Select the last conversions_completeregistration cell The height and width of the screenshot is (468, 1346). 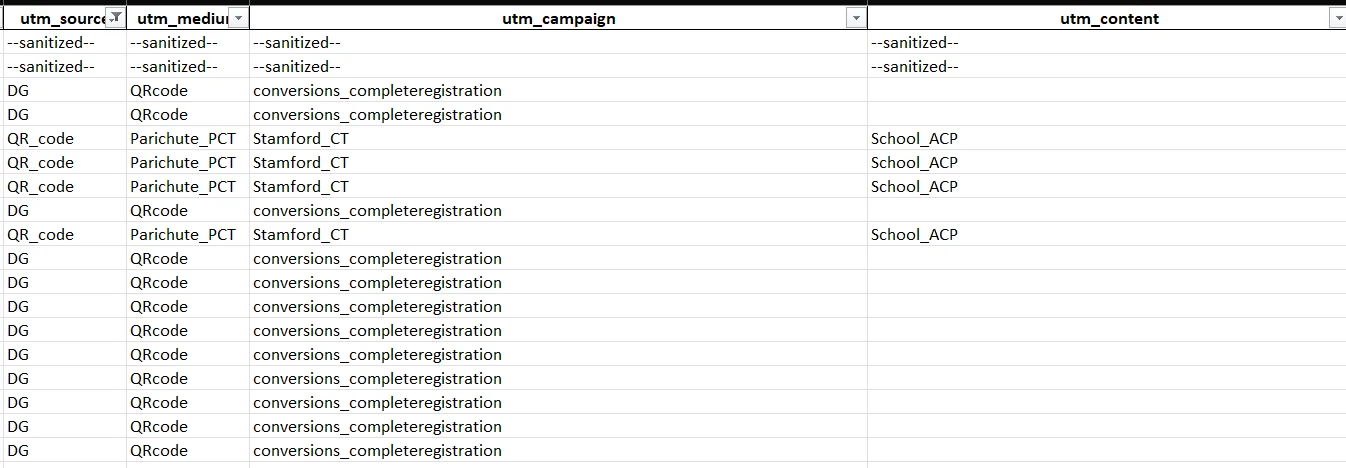[558, 450]
